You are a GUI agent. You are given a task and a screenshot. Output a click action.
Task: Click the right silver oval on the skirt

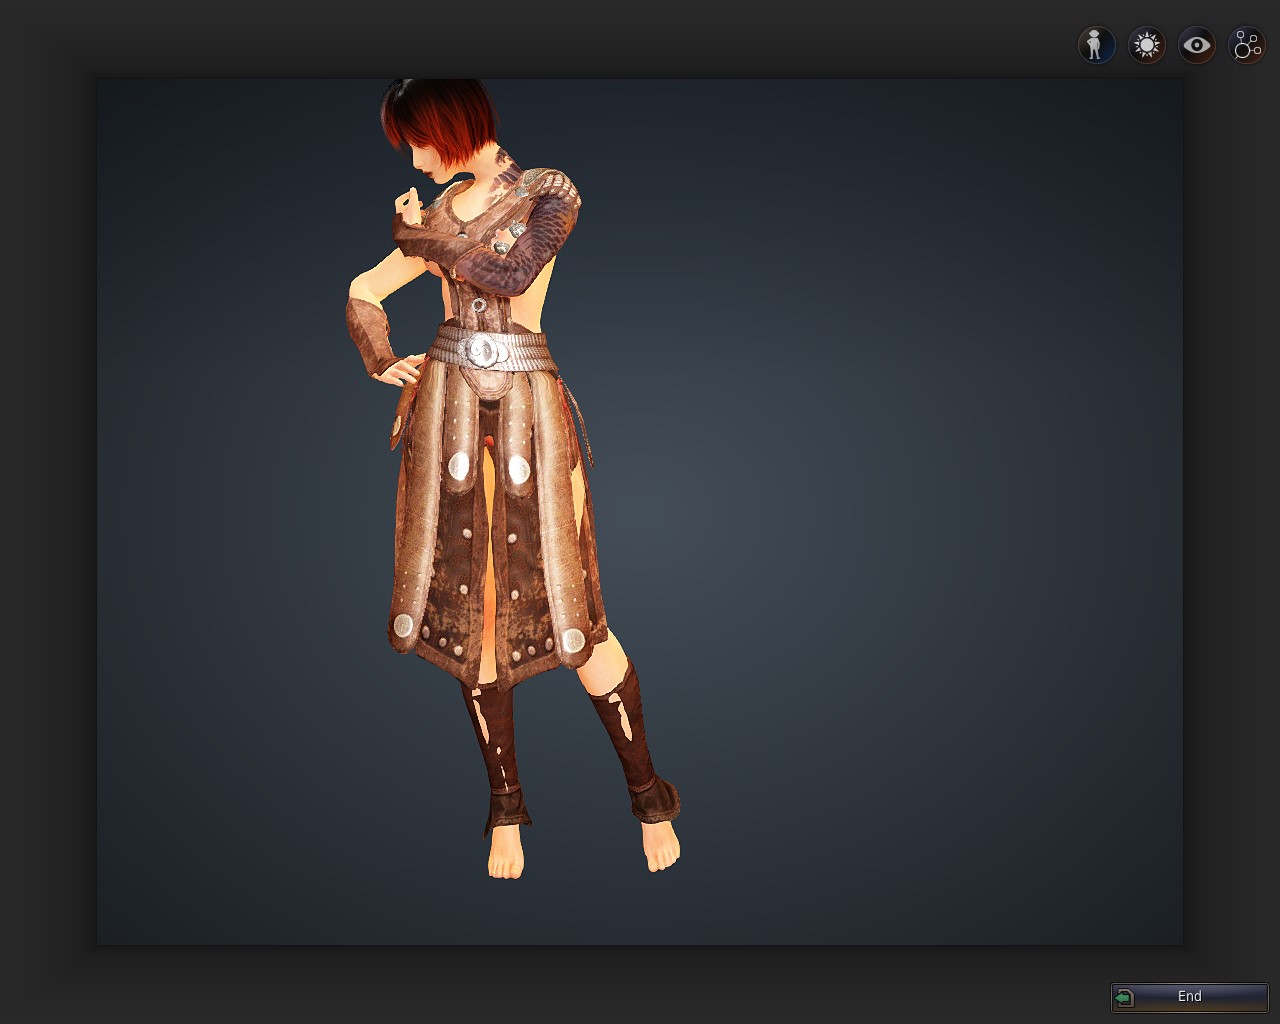click(x=519, y=468)
